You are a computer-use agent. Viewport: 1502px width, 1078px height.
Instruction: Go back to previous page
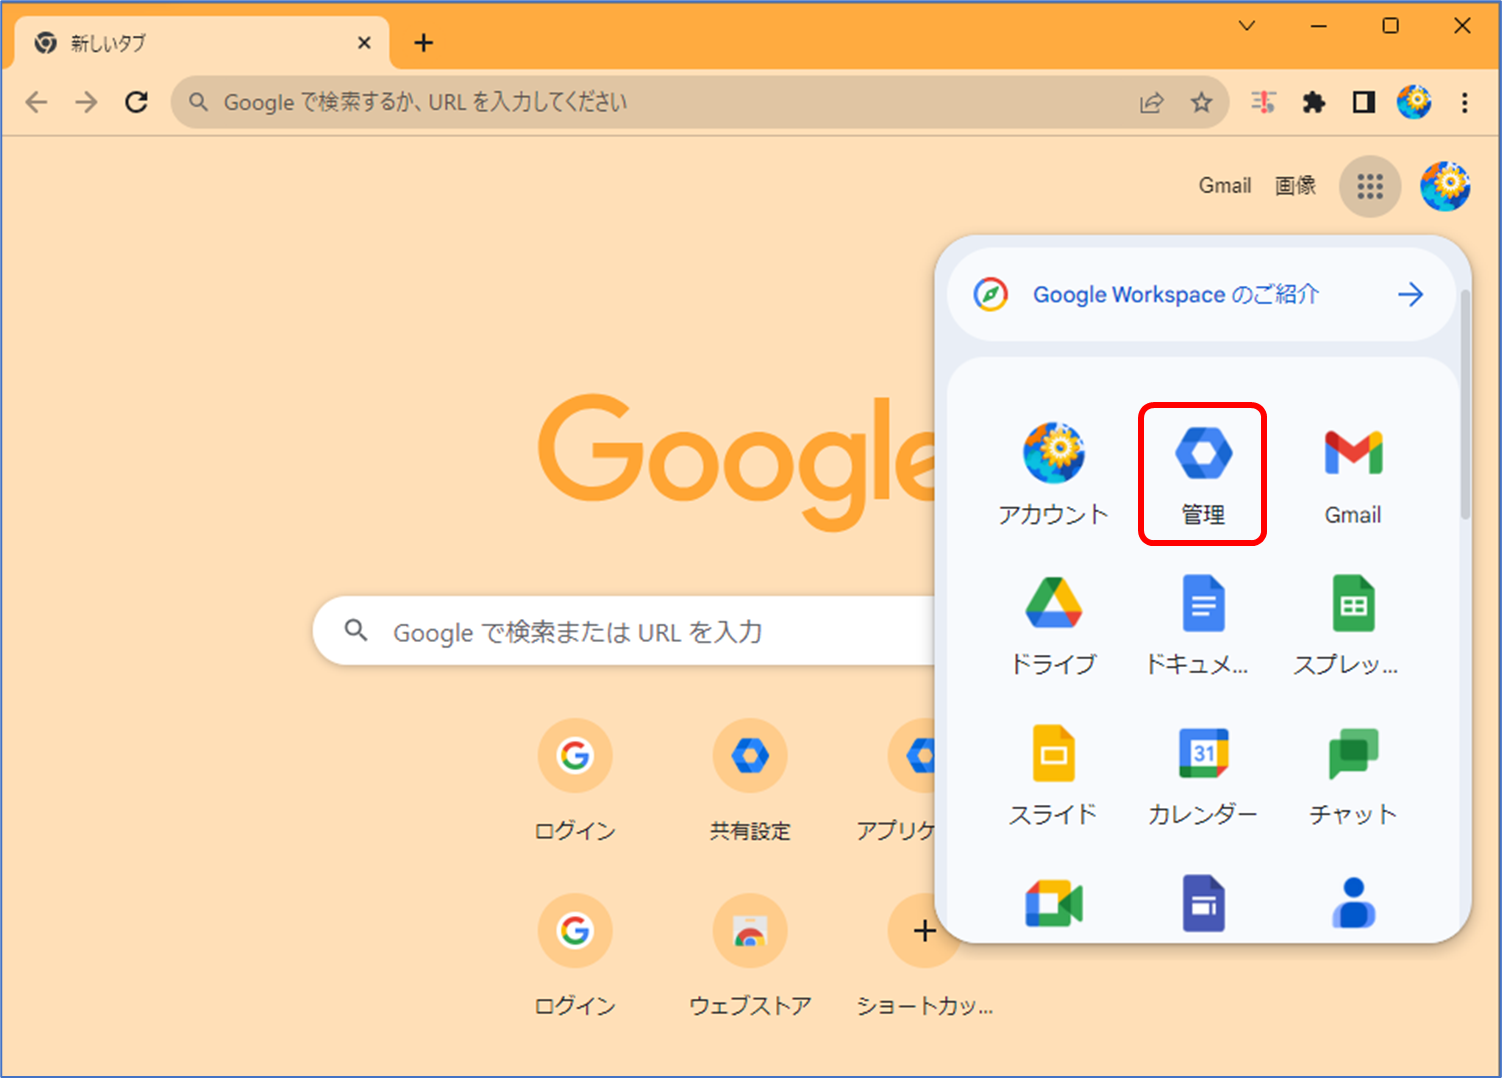pos(37,102)
